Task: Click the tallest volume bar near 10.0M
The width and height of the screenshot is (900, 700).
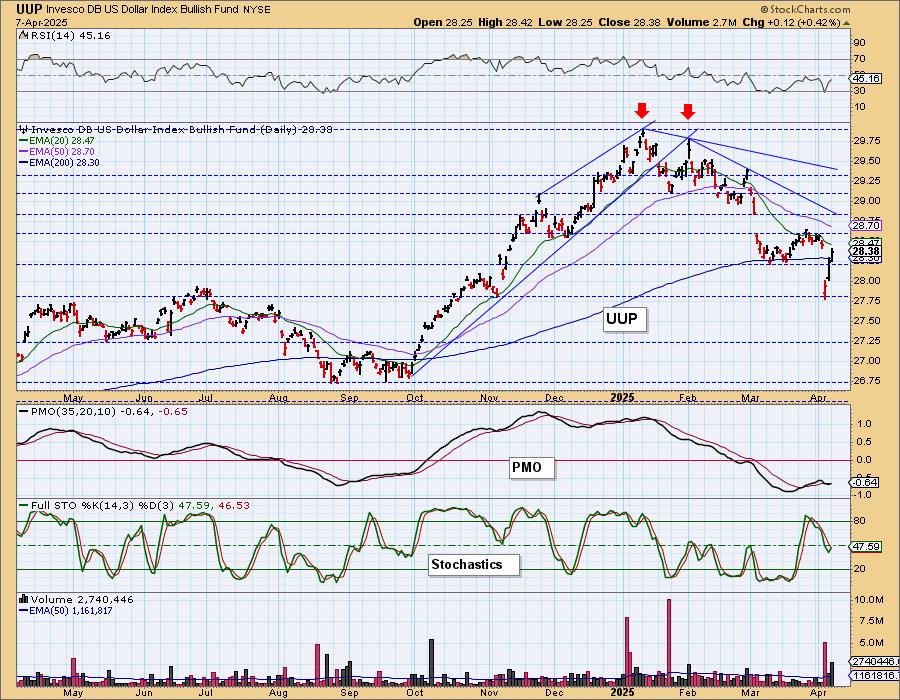Action: point(669,643)
